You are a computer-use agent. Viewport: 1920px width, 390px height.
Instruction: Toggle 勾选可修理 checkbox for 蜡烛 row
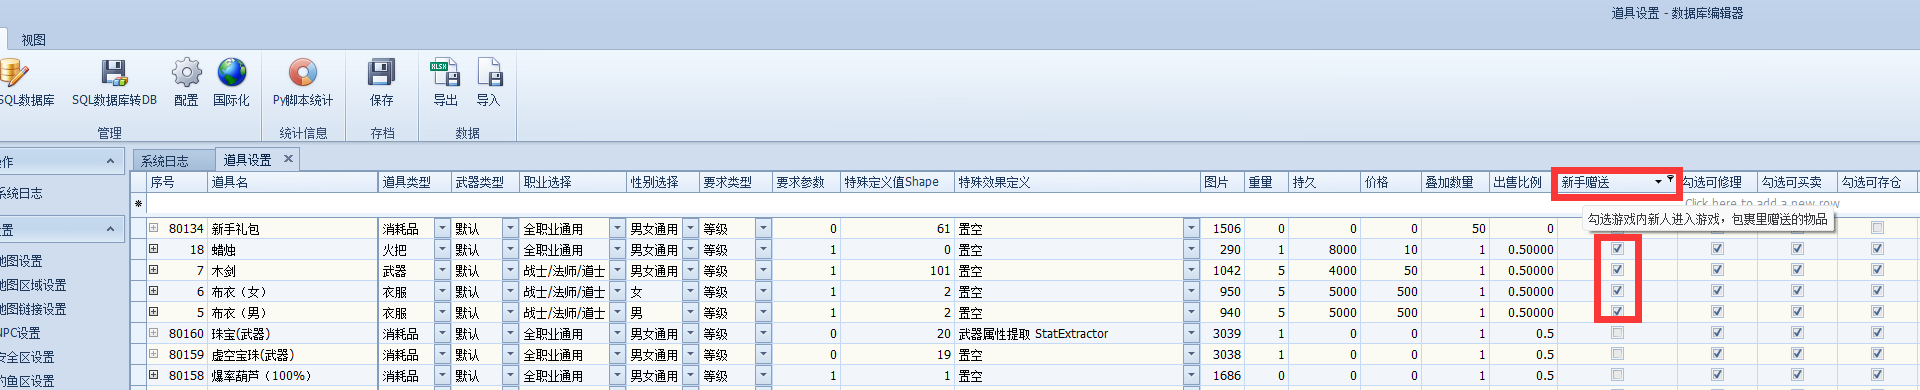(x=1717, y=249)
